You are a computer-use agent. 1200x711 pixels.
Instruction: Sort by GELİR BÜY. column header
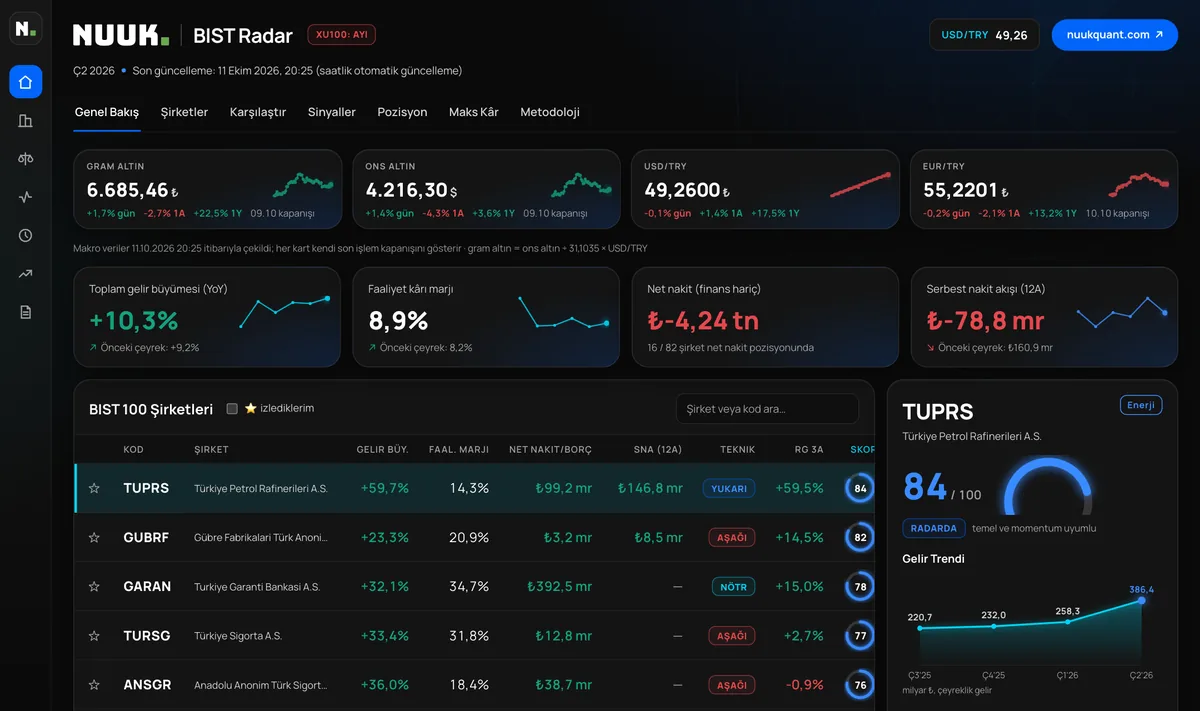click(383, 450)
